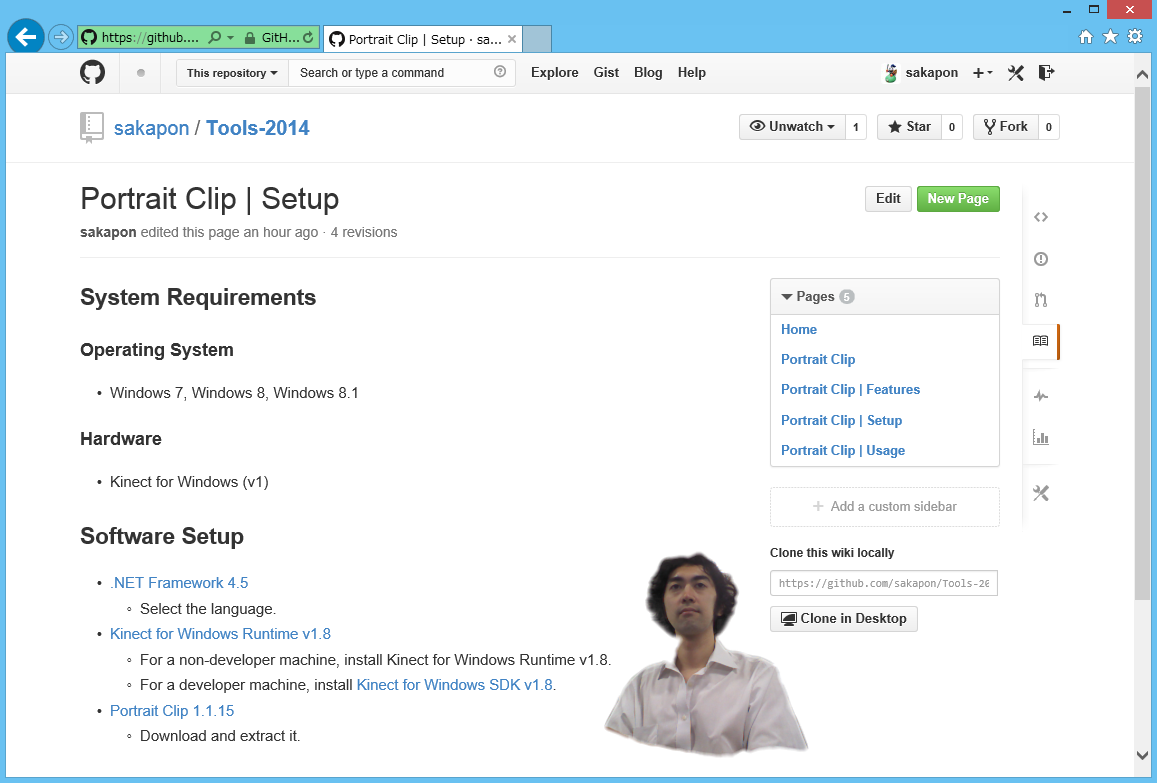Click the Search or type a command field
1157x783 pixels.
click(x=401, y=72)
